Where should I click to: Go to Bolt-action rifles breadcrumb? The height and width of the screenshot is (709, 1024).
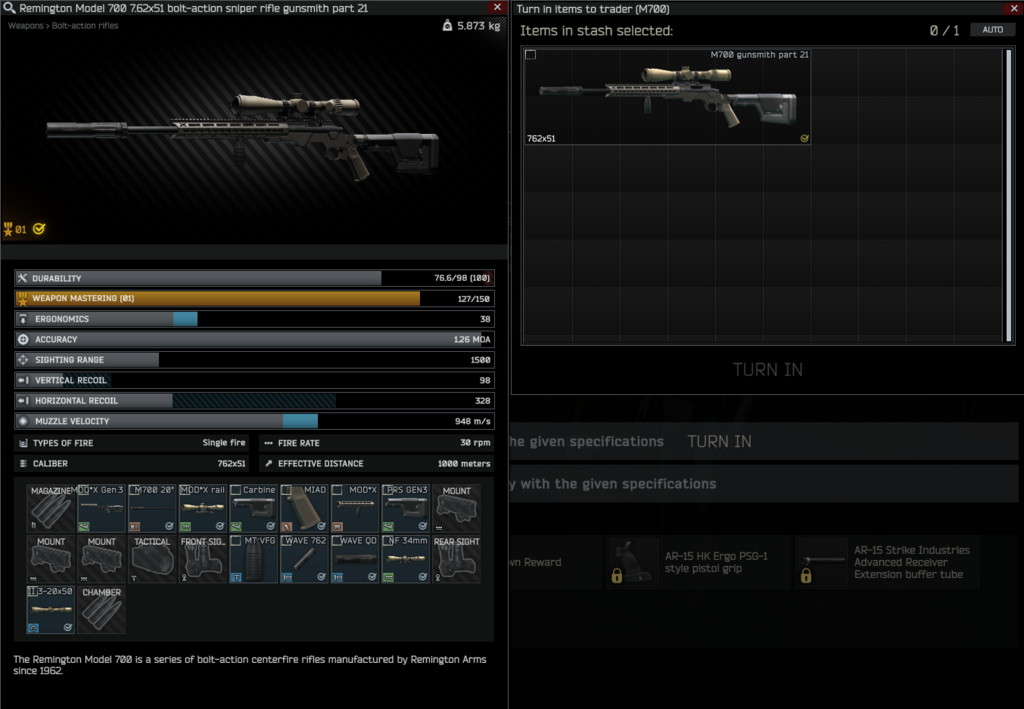pyautogui.click(x=84, y=26)
